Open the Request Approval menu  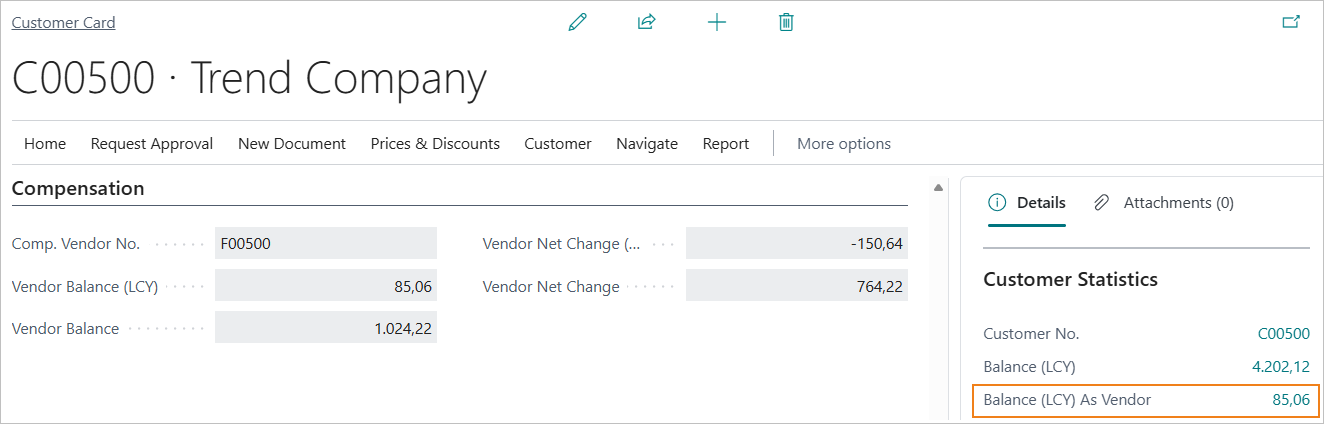[x=152, y=144]
